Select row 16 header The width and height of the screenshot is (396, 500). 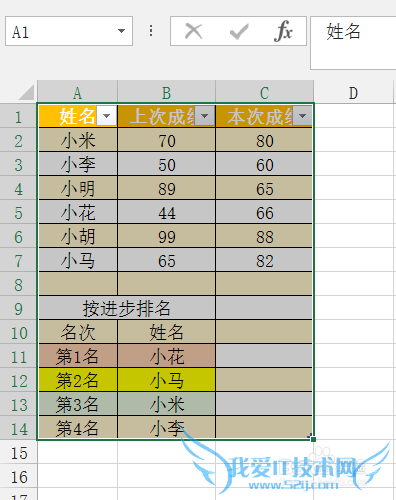[18, 477]
